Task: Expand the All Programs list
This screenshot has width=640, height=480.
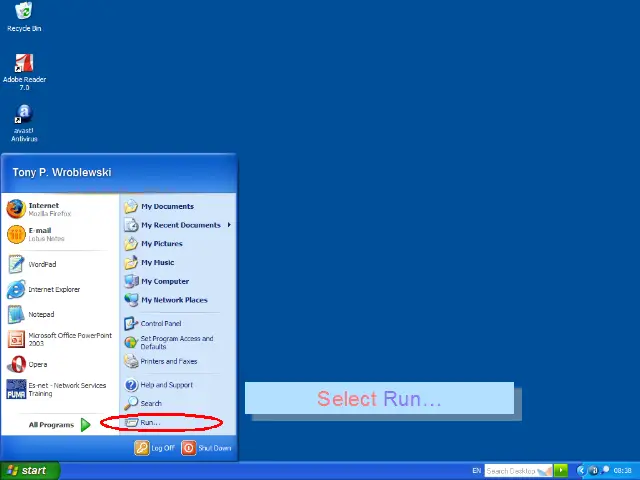Action: (59, 425)
